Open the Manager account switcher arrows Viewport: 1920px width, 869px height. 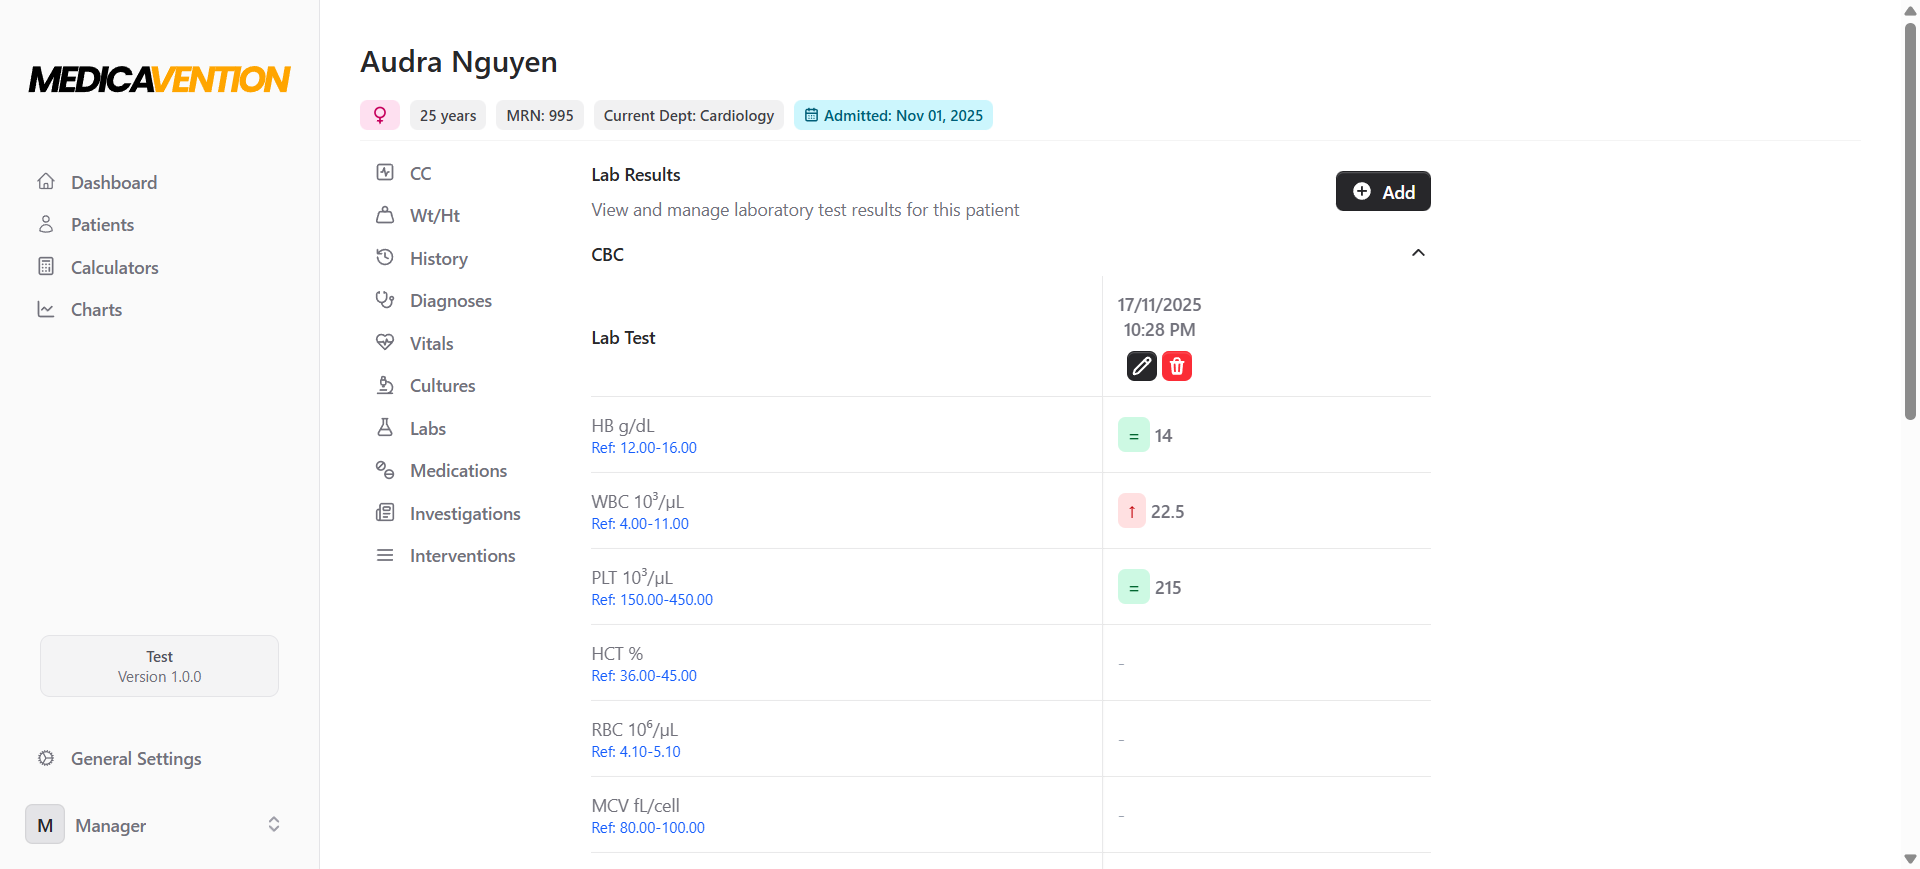coord(274,824)
